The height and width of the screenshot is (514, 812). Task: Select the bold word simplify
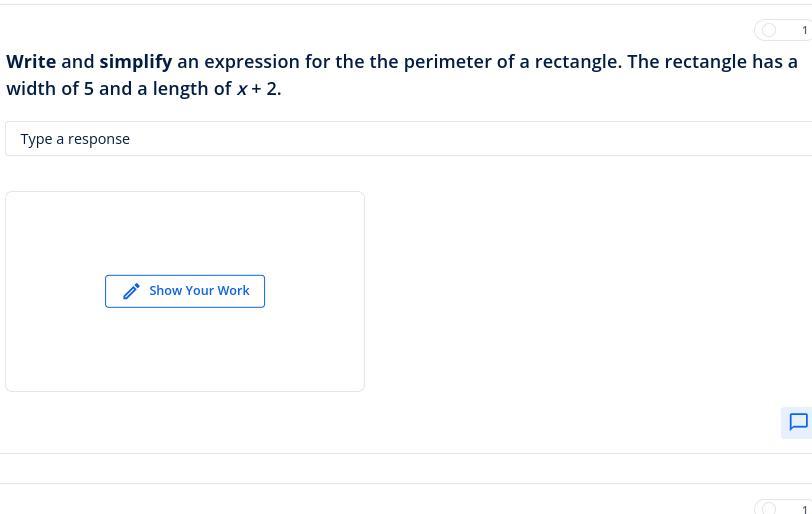[136, 63]
